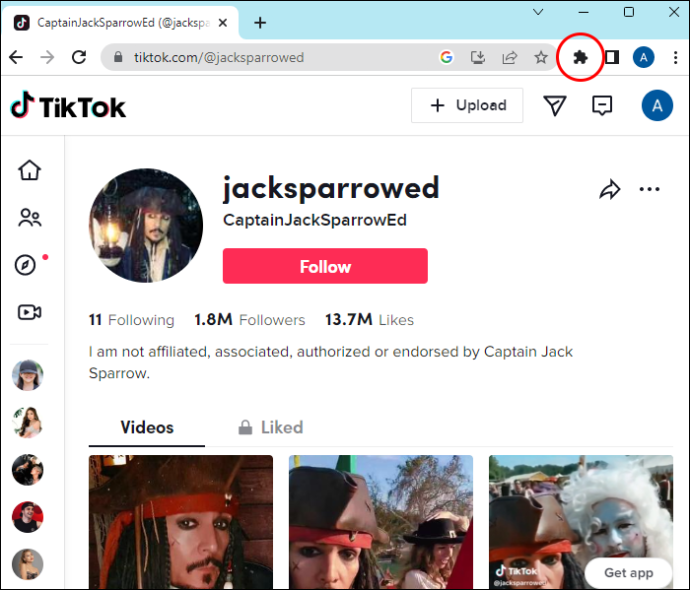
Task: Click the Upload button
Action: point(467,106)
